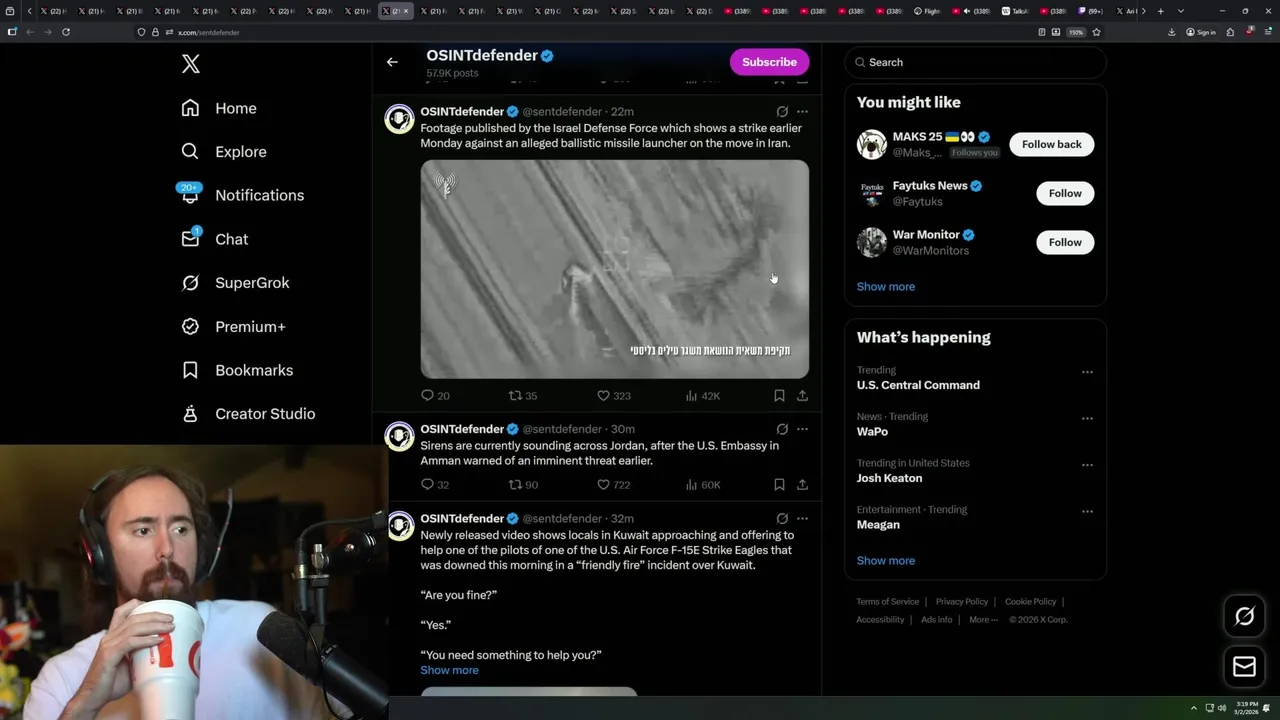Click the Home house icon

pos(190,108)
